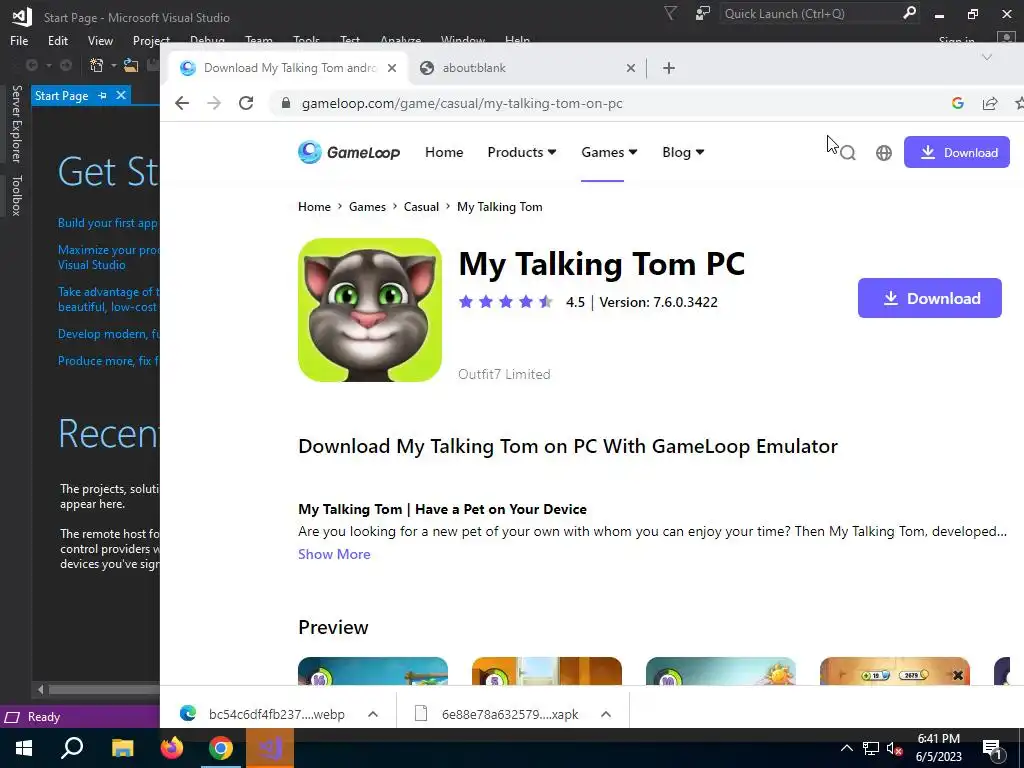Open the Toolbox side tab

[16, 195]
